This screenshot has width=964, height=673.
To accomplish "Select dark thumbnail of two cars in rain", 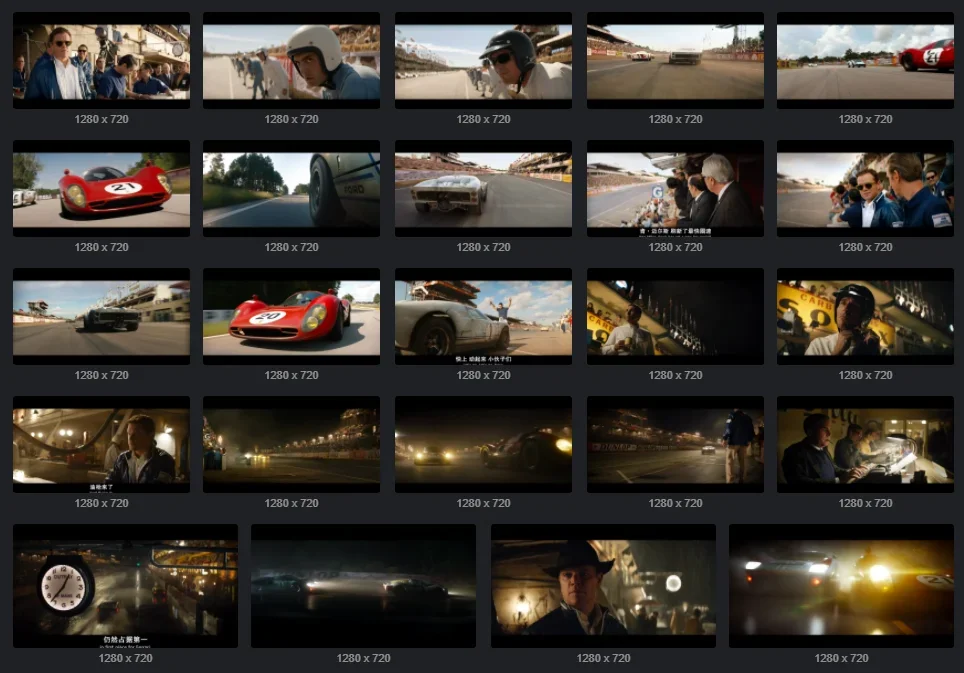I will click(363, 586).
